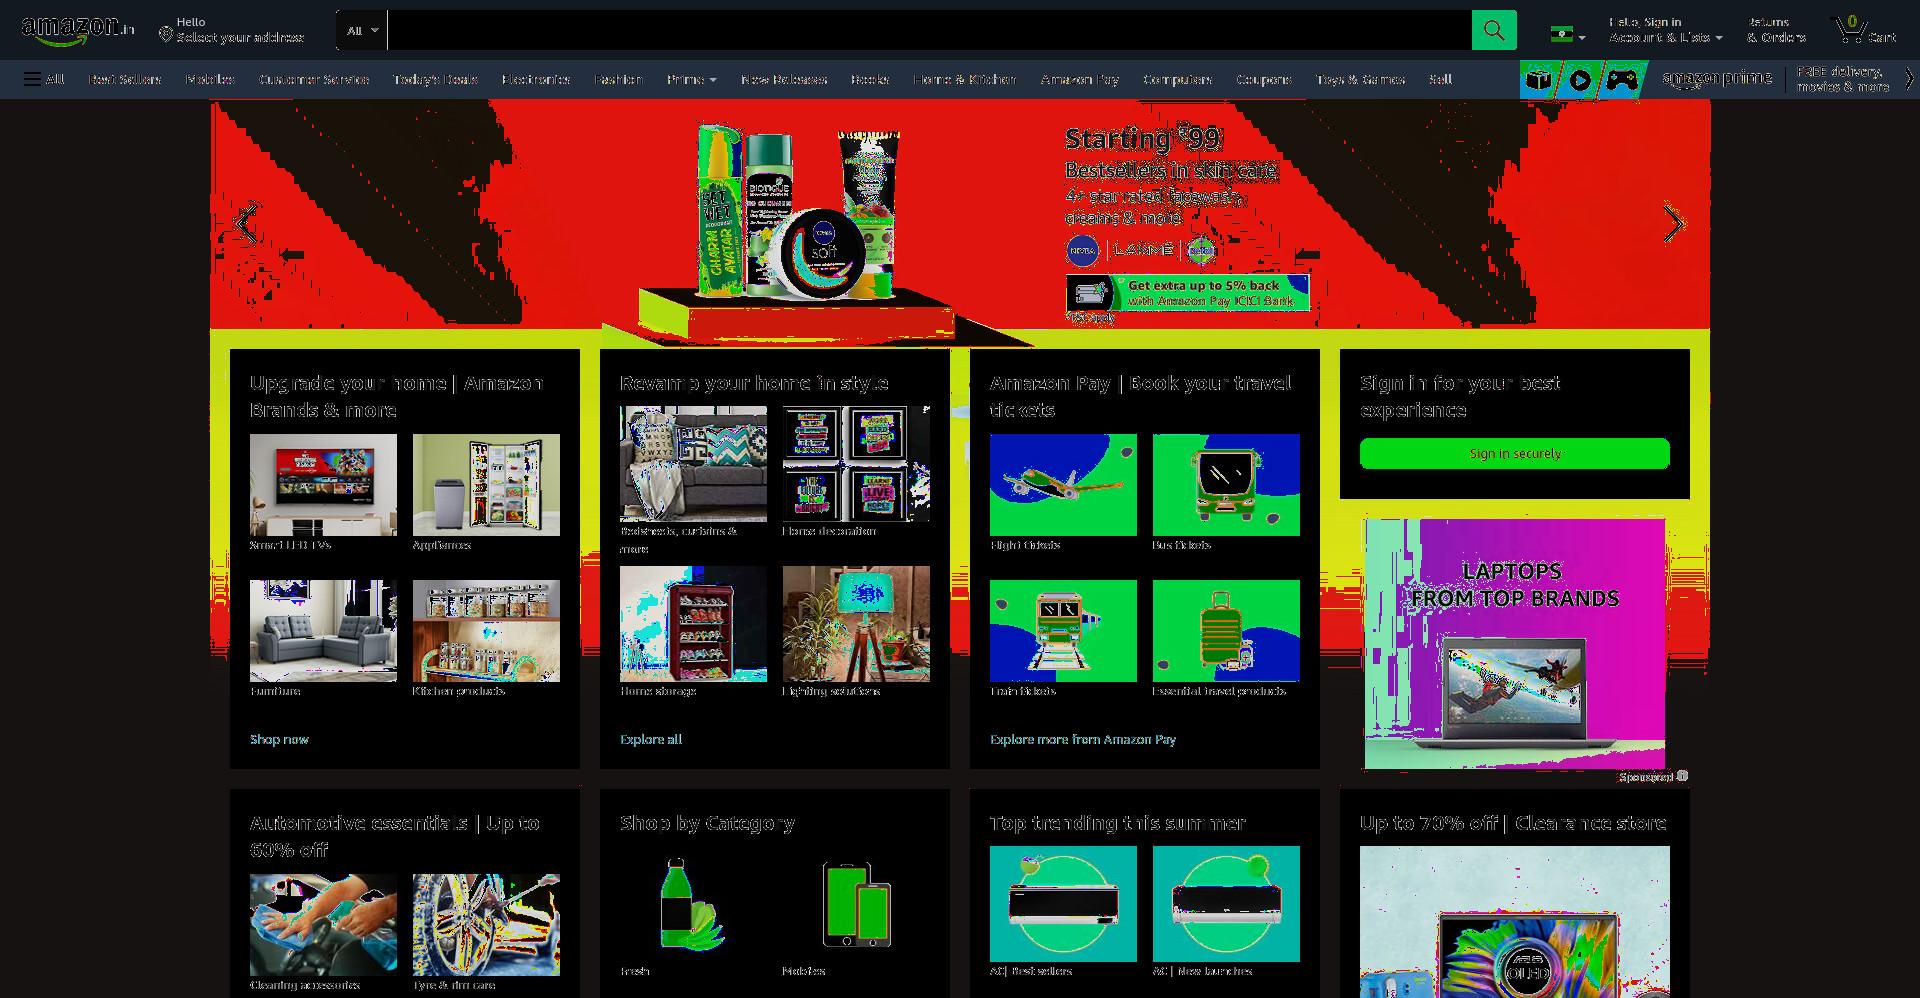Open Home & Kitchen nav item
The width and height of the screenshot is (1920, 998).
[x=964, y=79]
